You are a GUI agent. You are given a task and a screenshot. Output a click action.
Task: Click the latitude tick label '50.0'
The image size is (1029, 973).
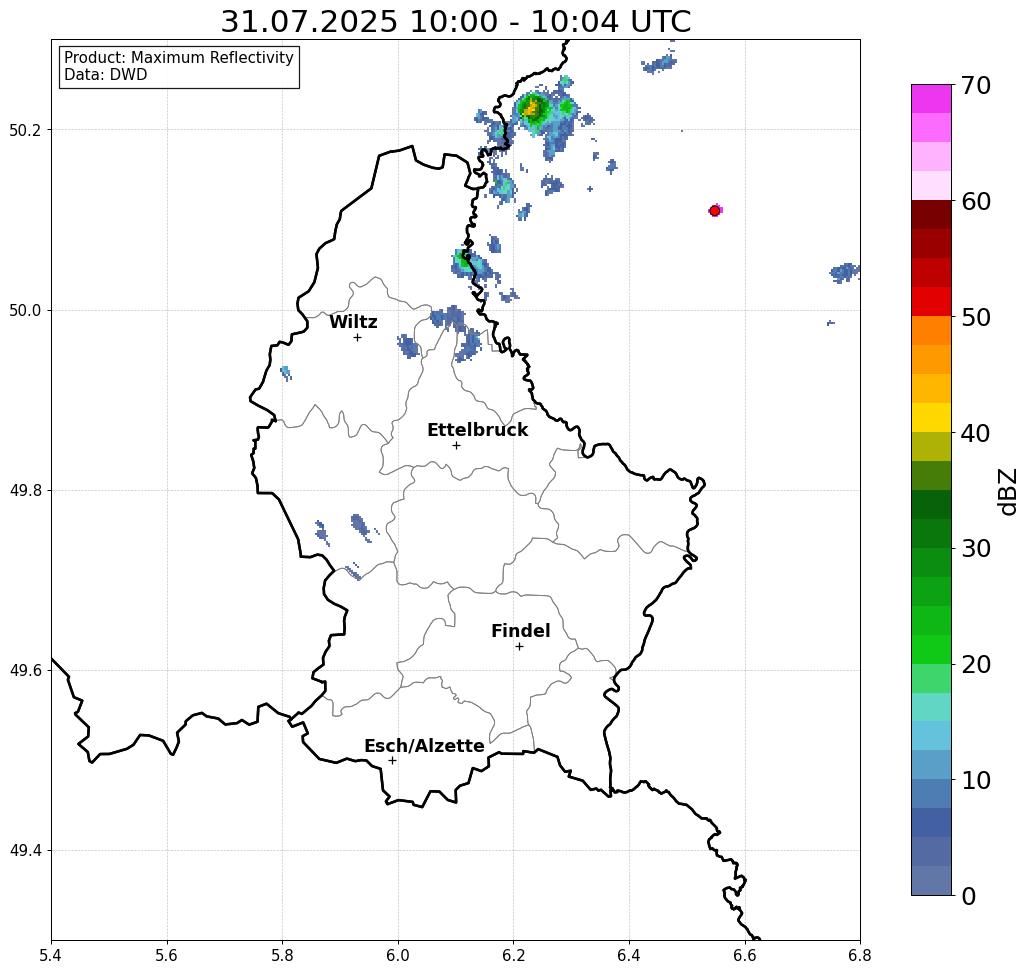coord(25,310)
